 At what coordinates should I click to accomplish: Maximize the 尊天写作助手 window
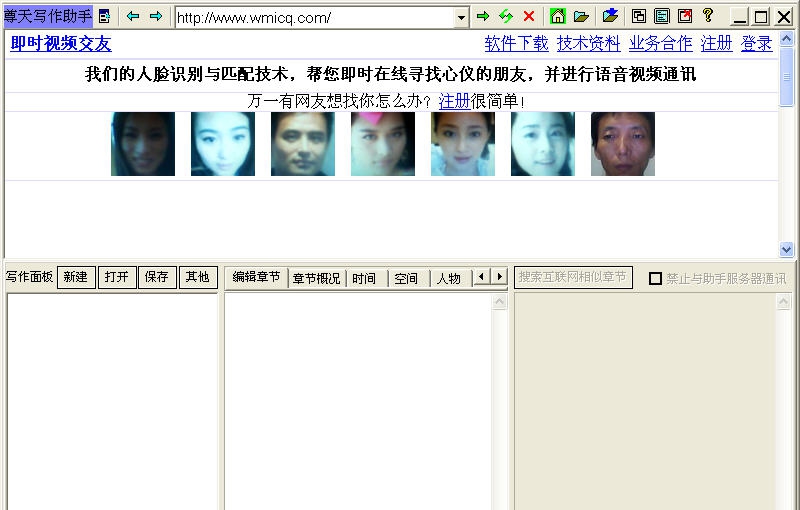(761, 17)
